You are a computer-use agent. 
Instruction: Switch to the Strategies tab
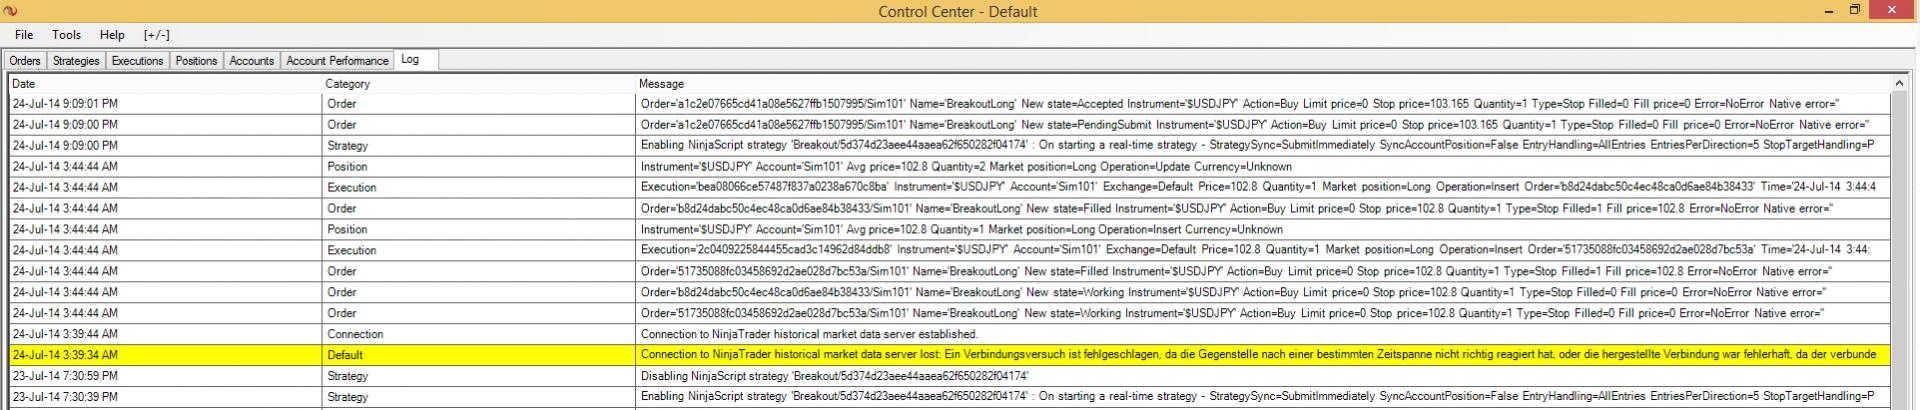(76, 61)
